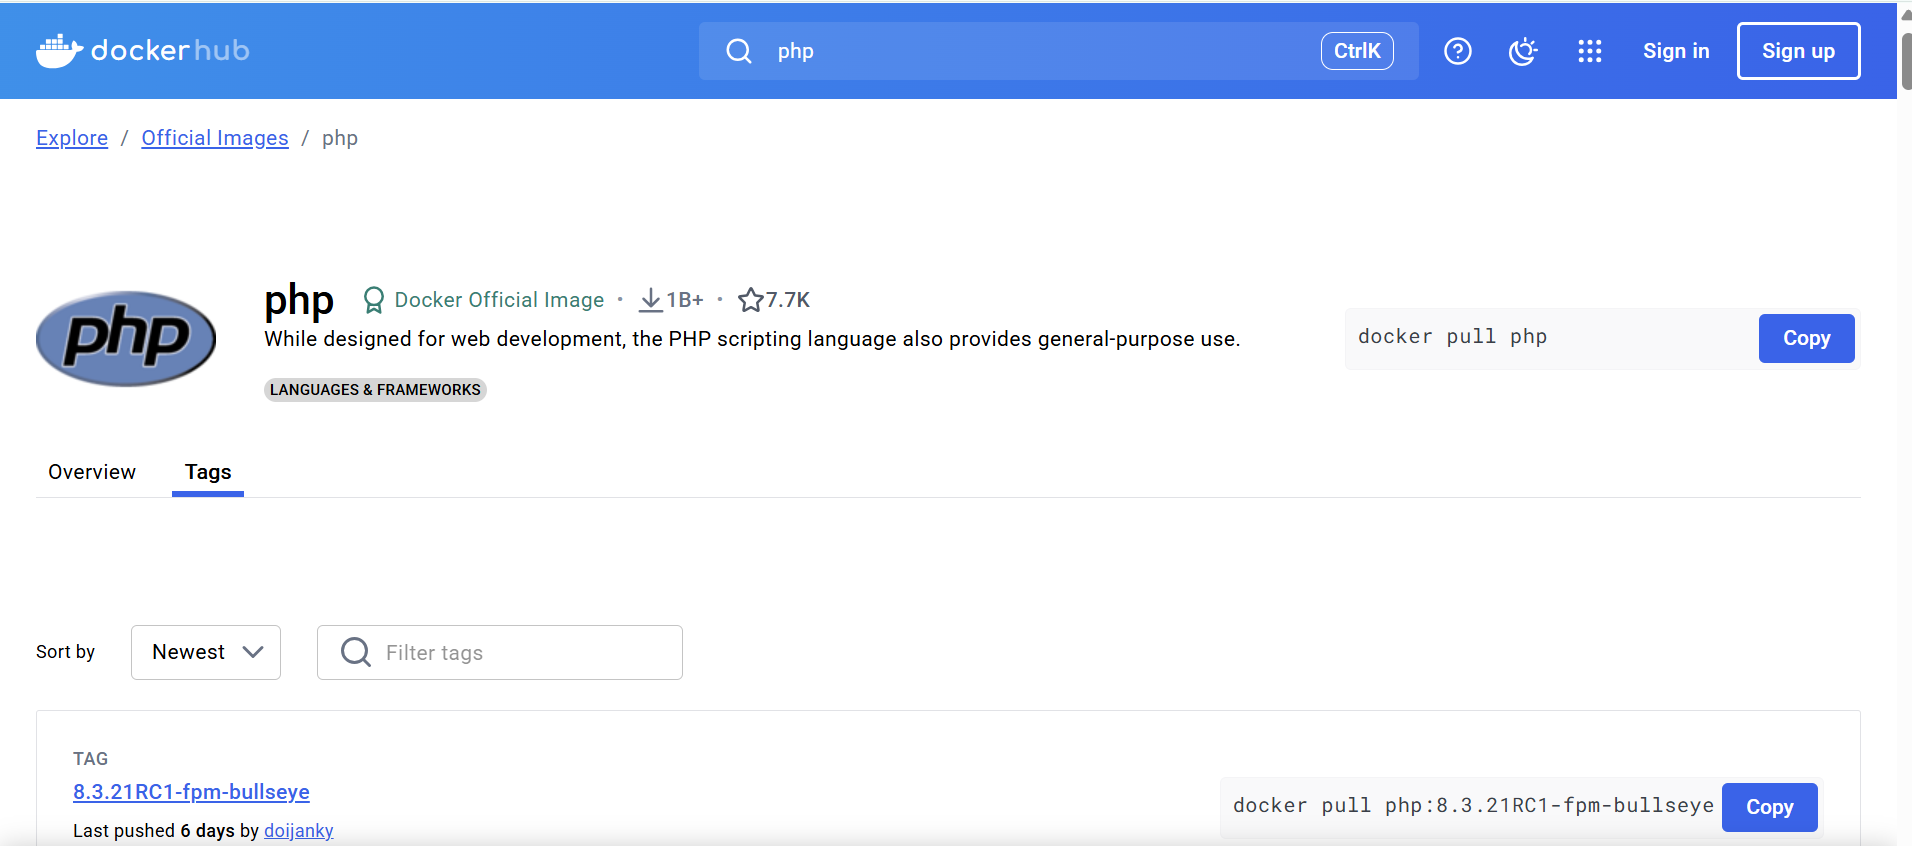Image resolution: width=1912 pixels, height=846 pixels.
Task: Select the Tags tab
Action: [208, 472]
